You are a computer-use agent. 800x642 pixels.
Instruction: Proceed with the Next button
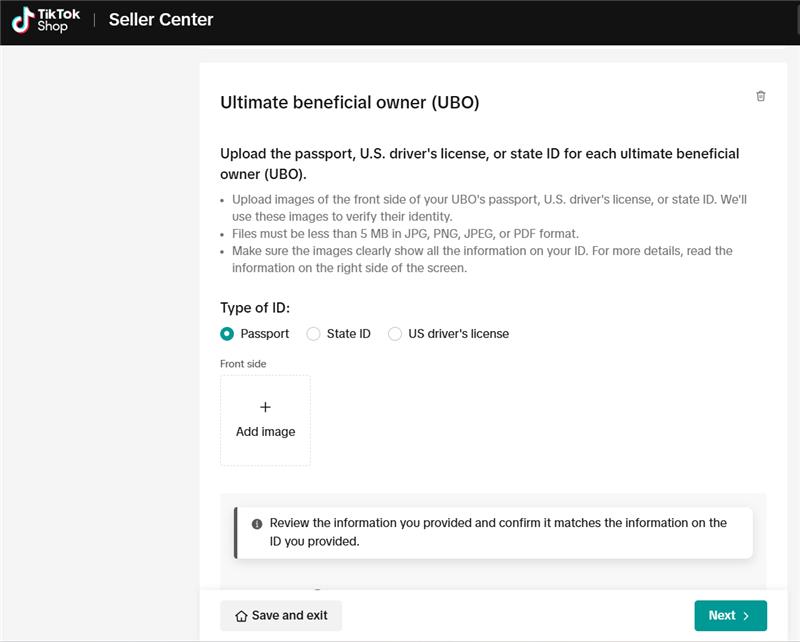tap(730, 616)
